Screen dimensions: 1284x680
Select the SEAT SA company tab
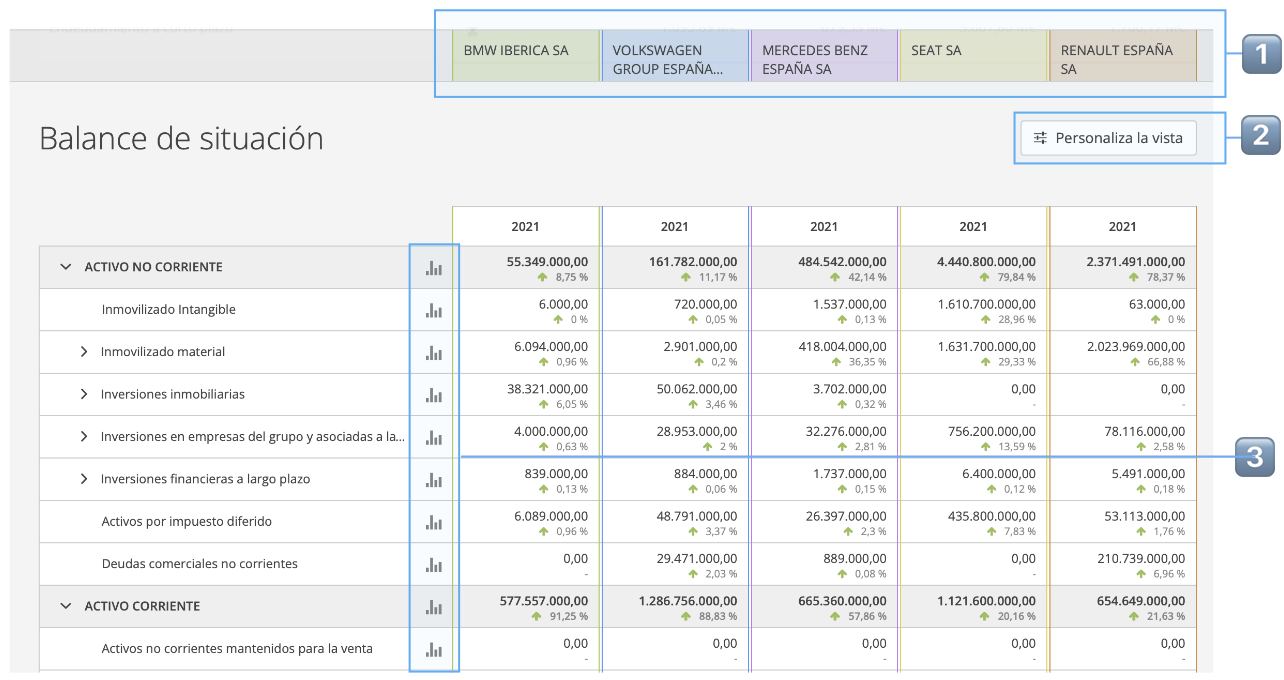point(974,56)
